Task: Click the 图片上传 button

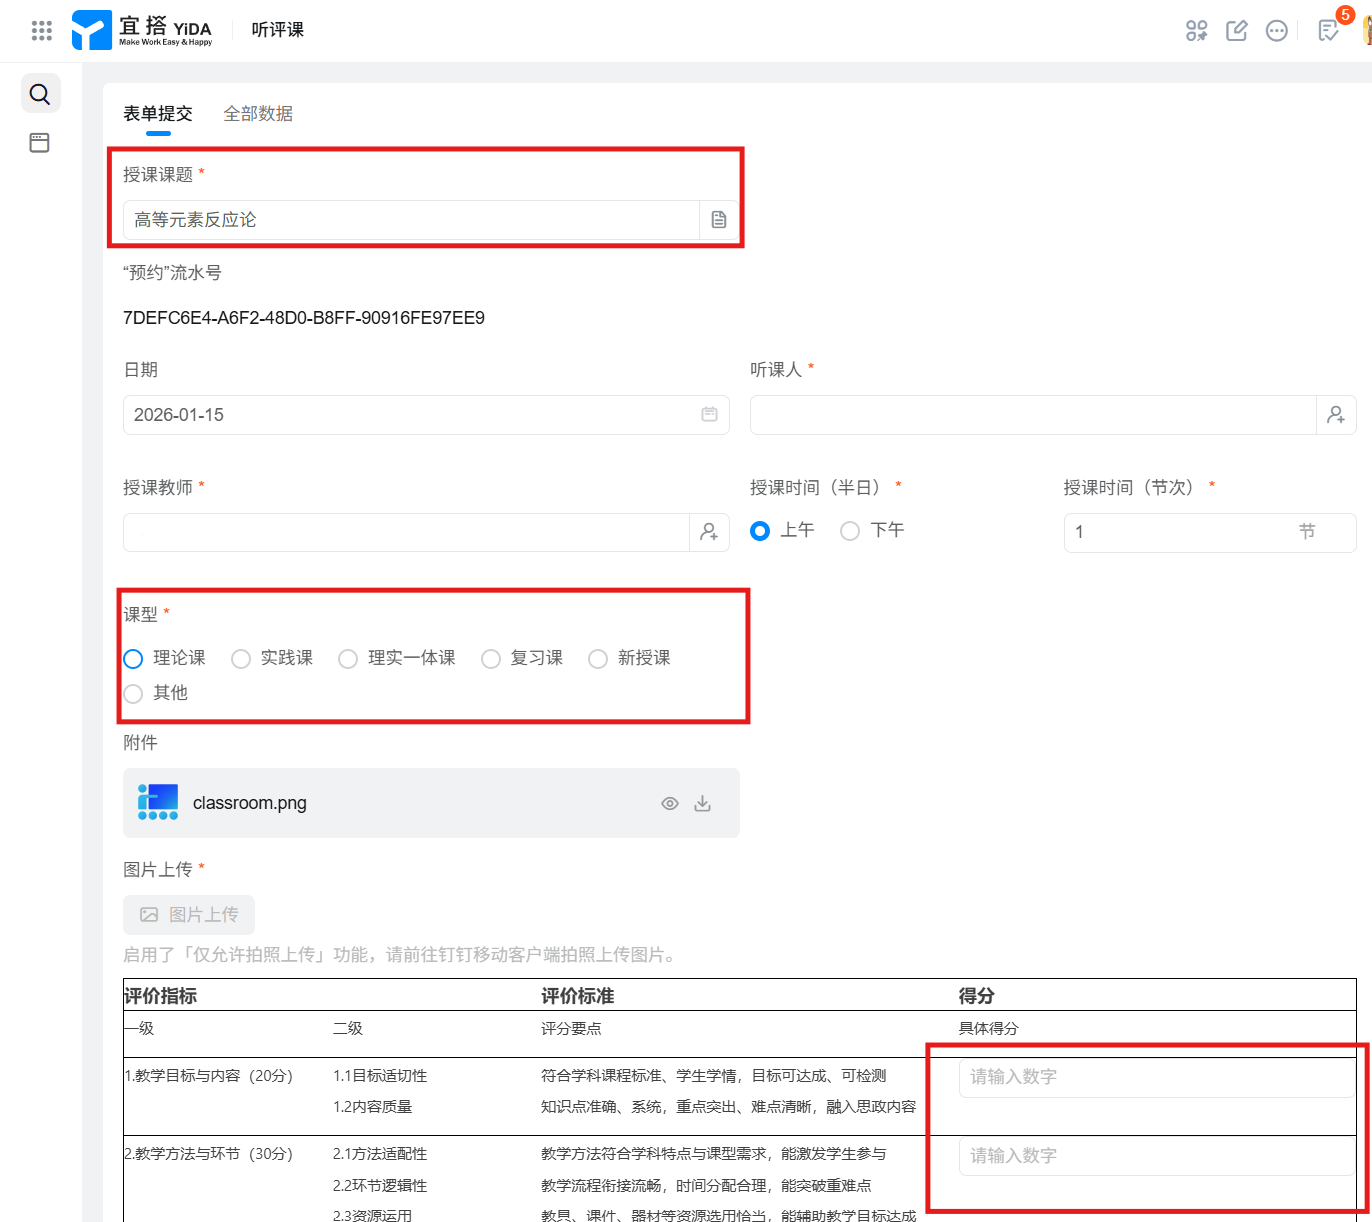Action: [x=189, y=915]
